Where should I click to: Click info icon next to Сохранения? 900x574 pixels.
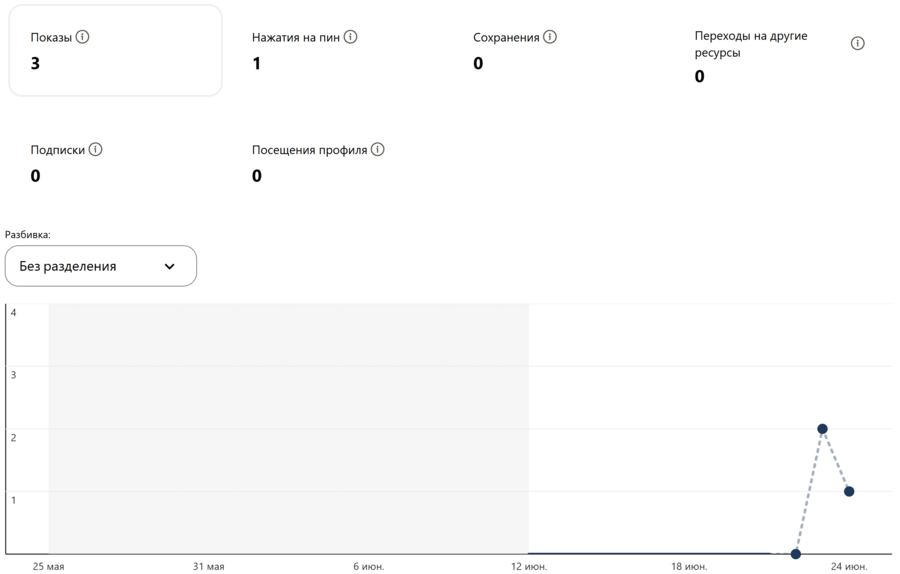[x=550, y=37]
